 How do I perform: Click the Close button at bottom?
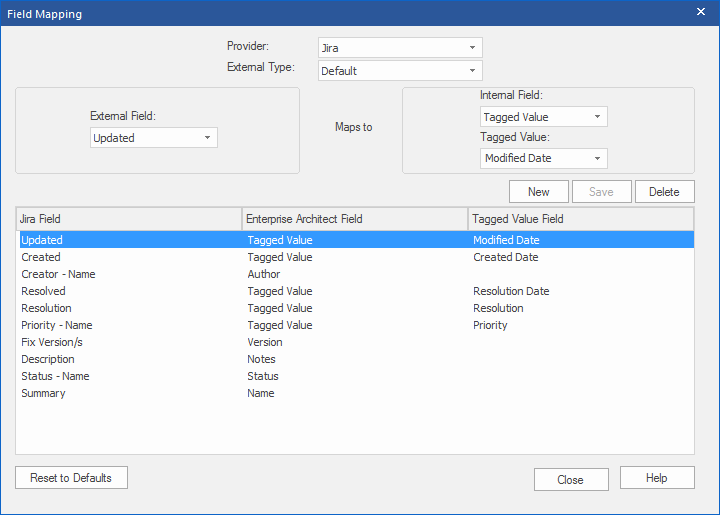pos(571,480)
